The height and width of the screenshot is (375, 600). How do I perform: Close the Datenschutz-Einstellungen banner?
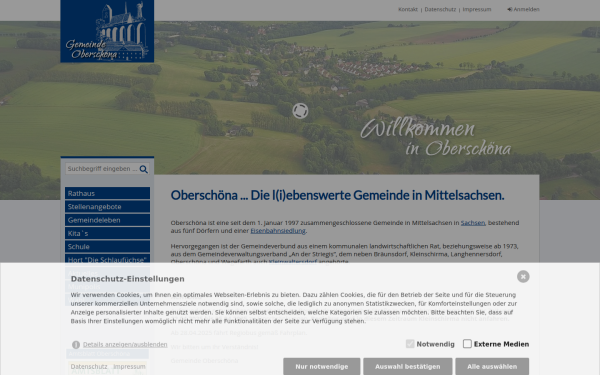(x=523, y=276)
